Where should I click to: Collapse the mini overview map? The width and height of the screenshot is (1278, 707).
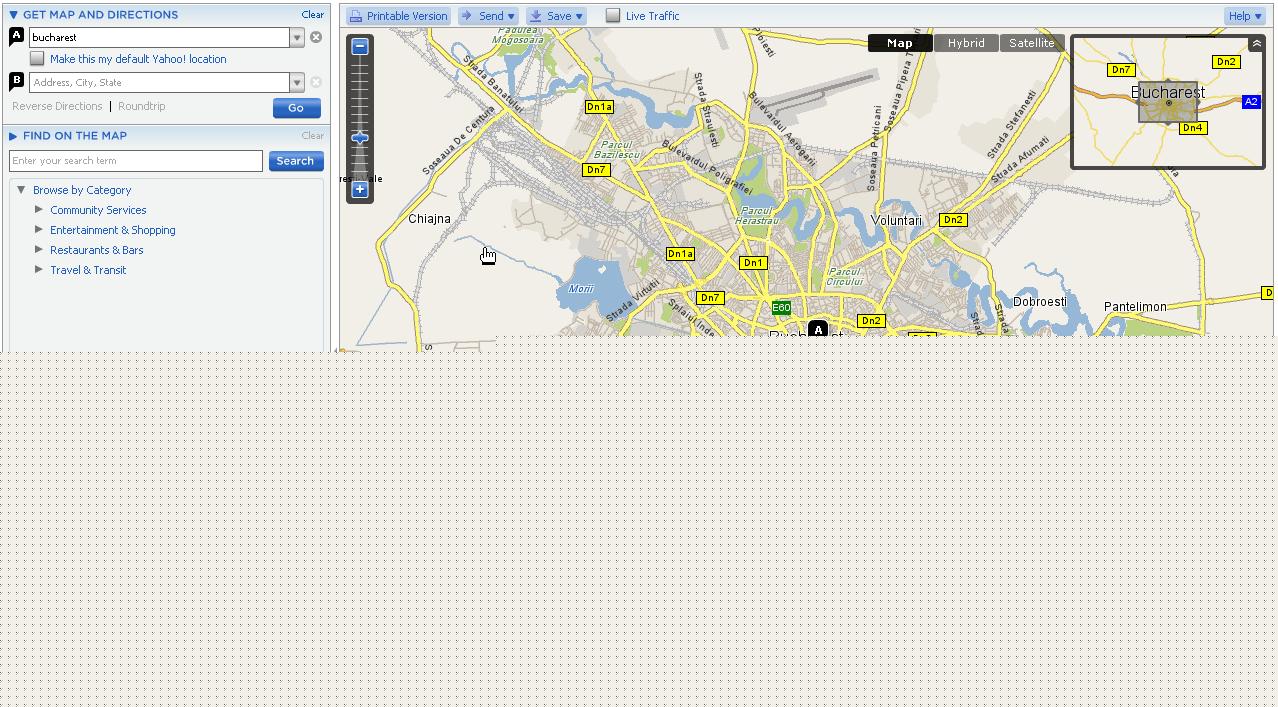[x=1256, y=44]
